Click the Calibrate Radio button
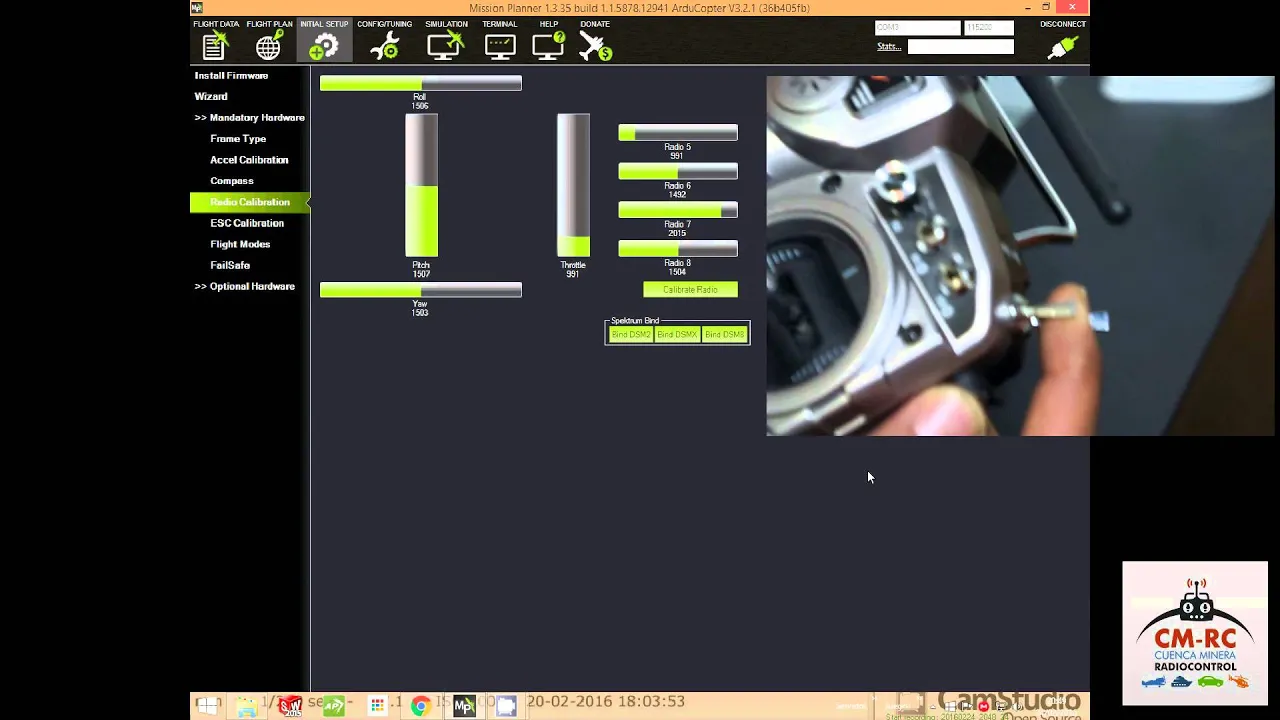Image resolution: width=1280 pixels, height=720 pixels. pyautogui.click(x=690, y=290)
